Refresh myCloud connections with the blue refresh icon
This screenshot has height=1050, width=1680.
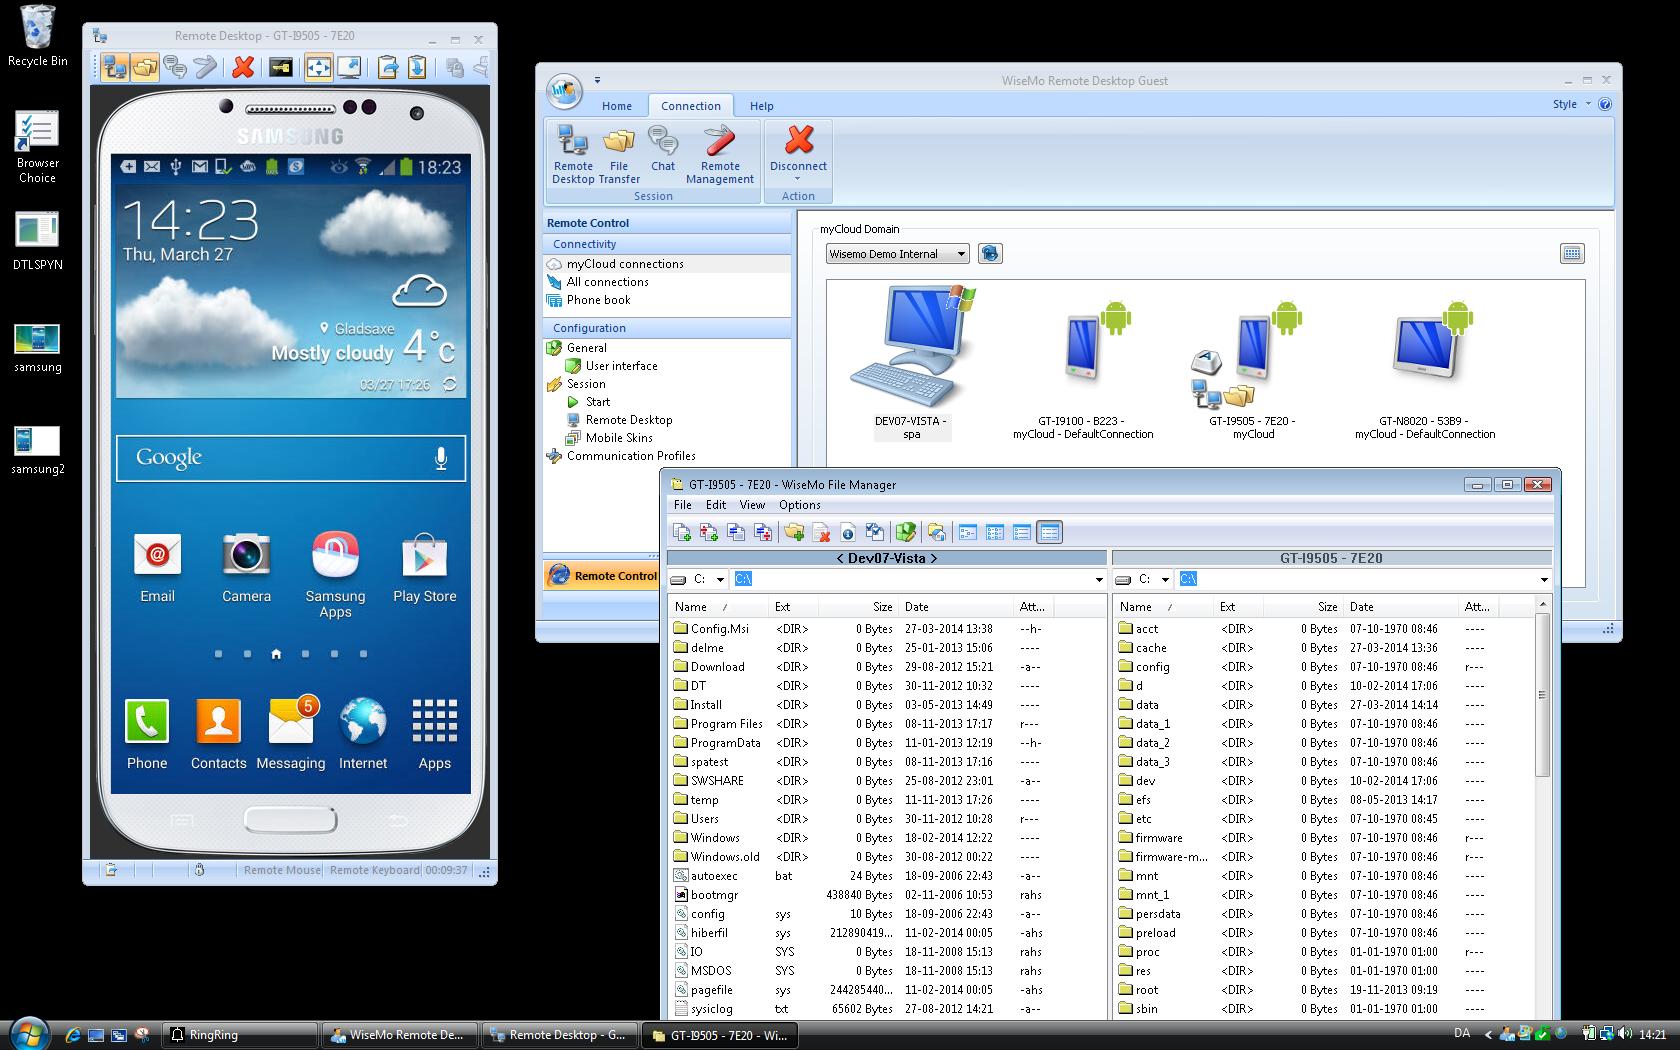990,253
